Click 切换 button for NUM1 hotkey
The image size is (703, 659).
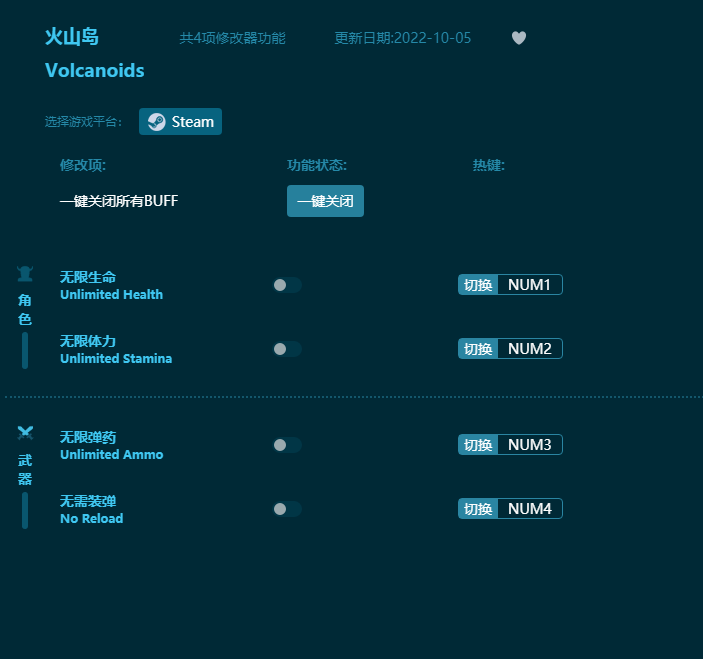coord(478,285)
